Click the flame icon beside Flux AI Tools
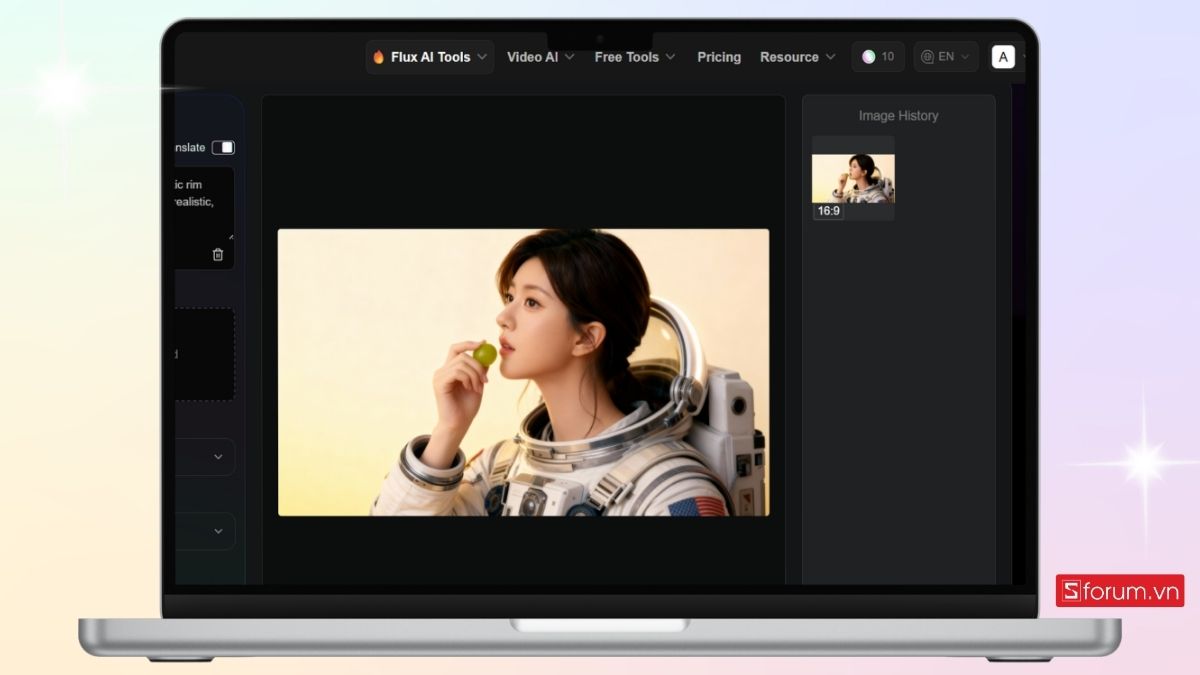Viewport: 1200px width, 675px height. coord(379,57)
